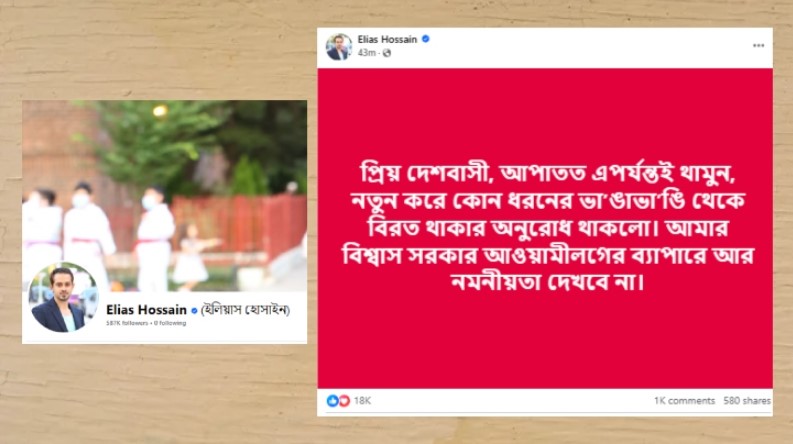View the 1K comments
This screenshot has height=444, width=793.
click(x=684, y=401)
